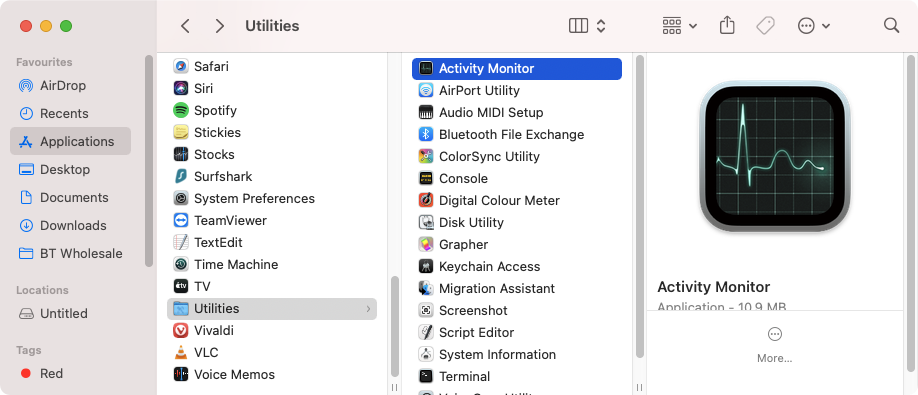Switch view with the column view icon
The height and width of the screenshot is (395, 918).
(578, 26)
